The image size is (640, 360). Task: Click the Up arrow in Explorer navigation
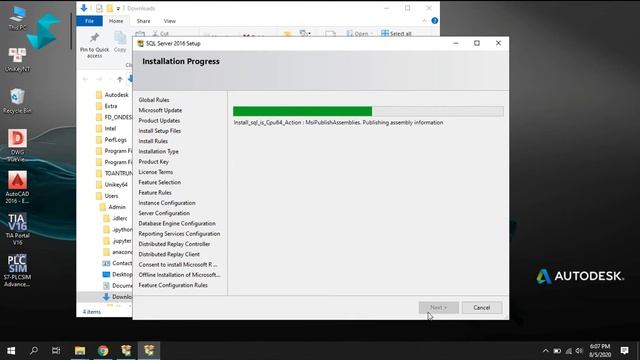[x=120, y=79]
